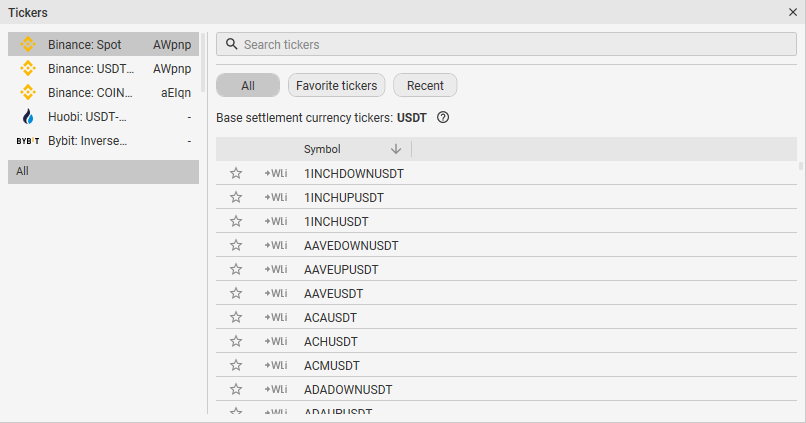Select the All filter button

248,85
